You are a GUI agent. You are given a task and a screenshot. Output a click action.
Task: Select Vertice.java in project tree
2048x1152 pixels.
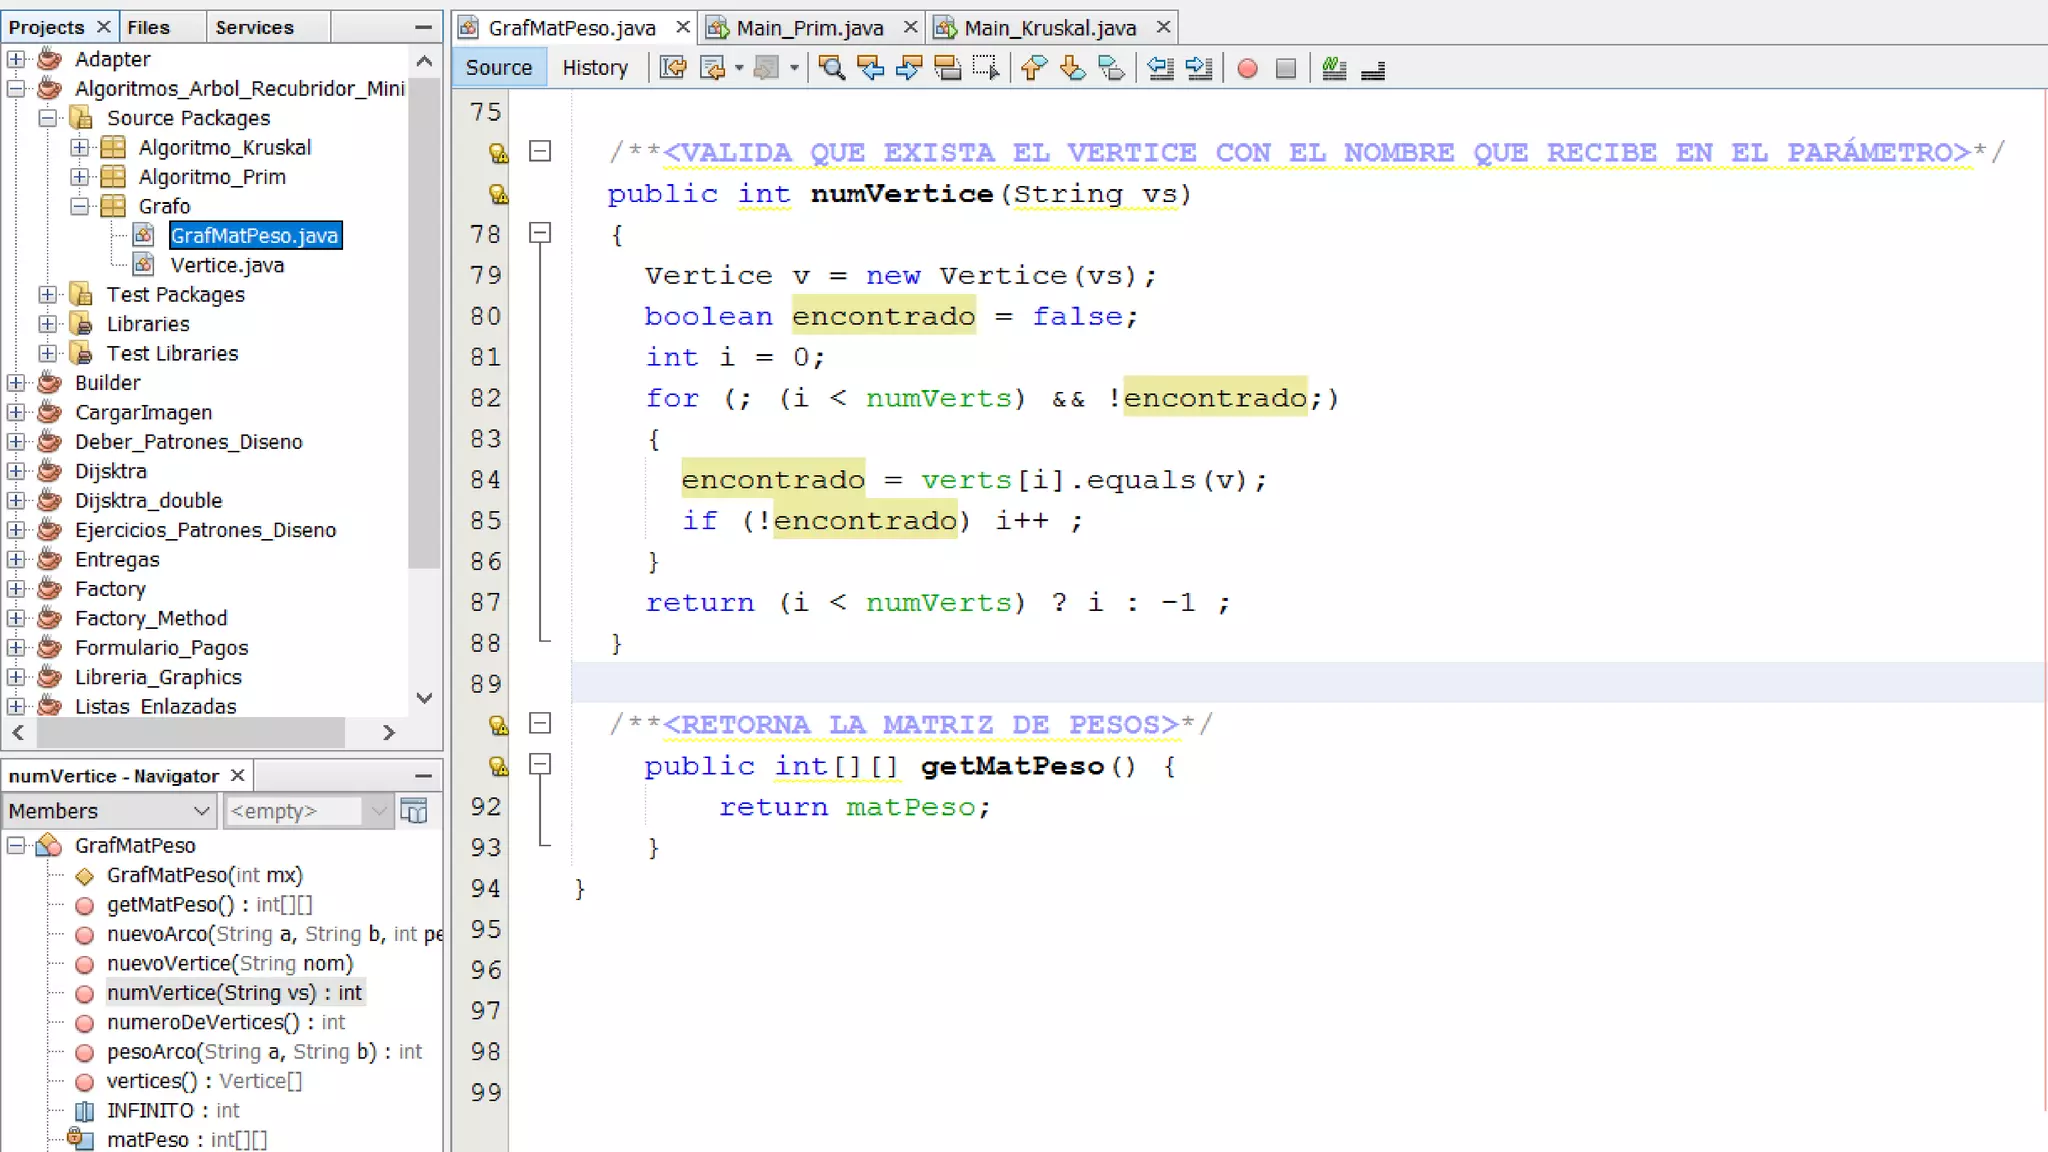pyautogui.click(x=227, y=265)
